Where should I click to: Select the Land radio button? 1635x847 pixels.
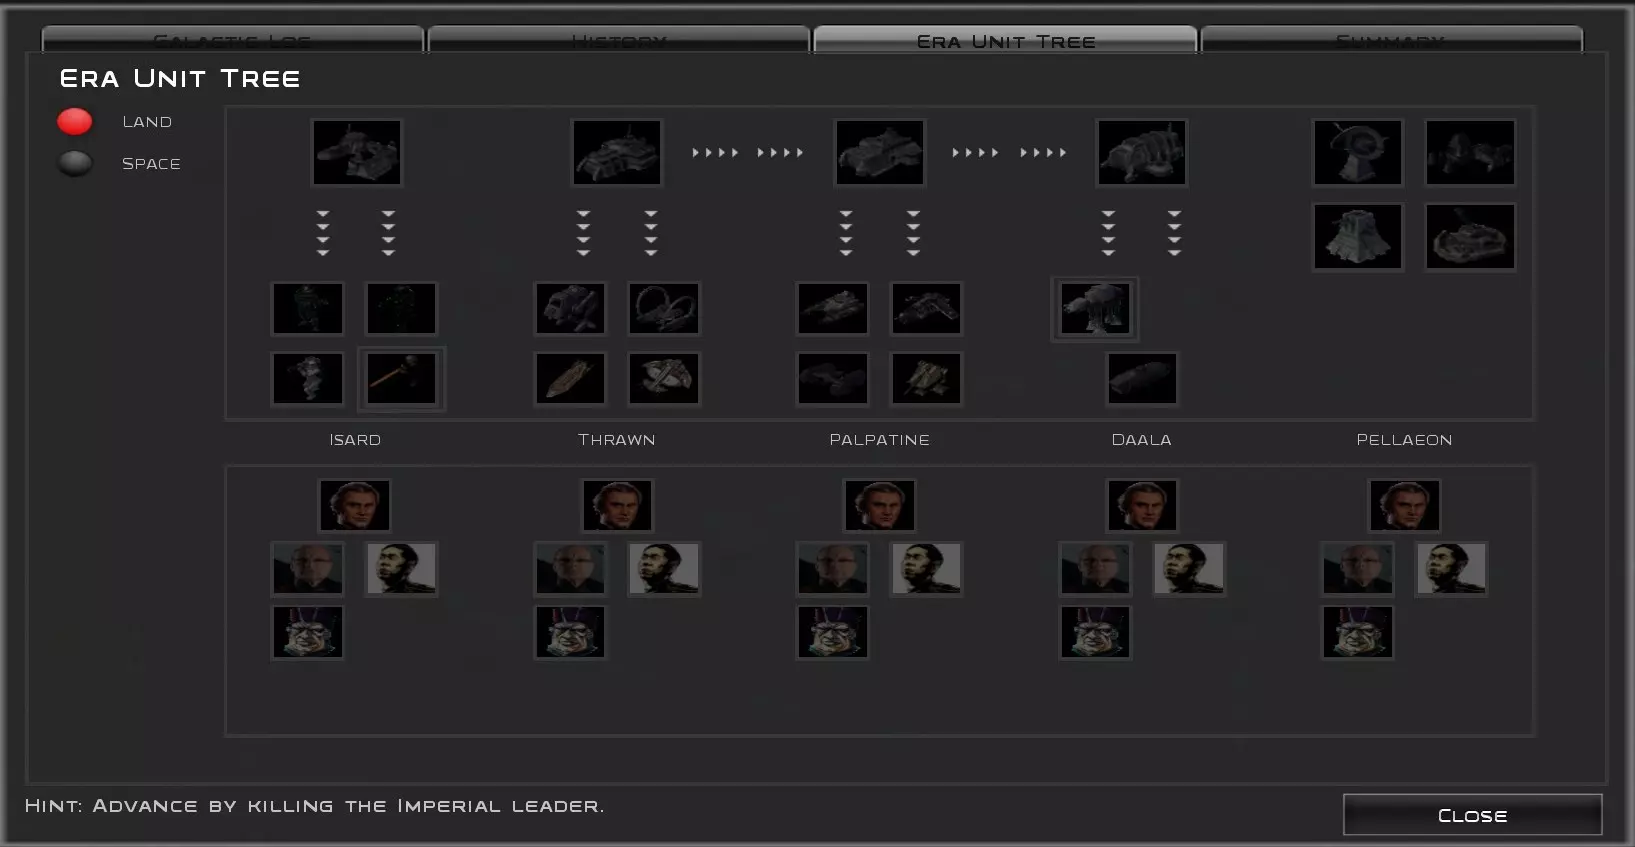pyautogui.click(x=75, y=122)
